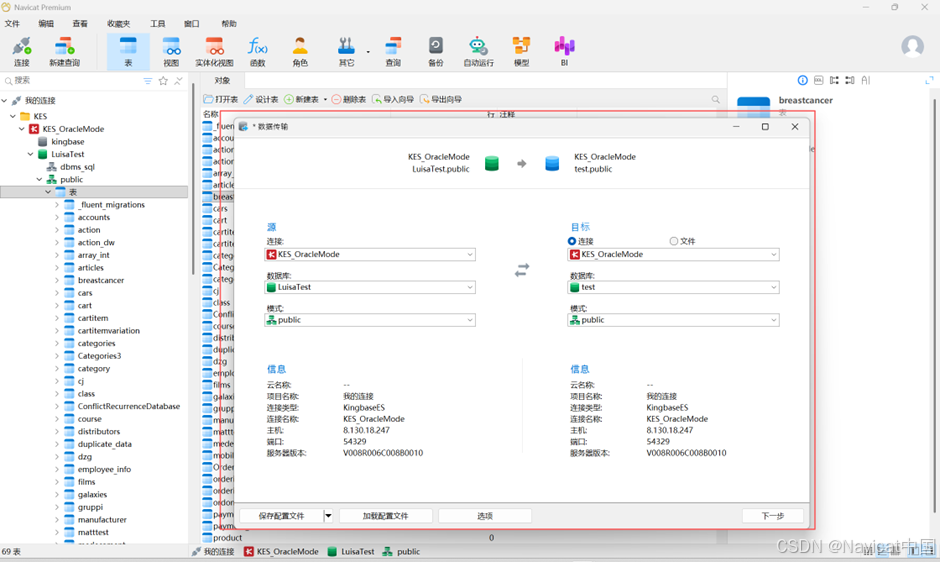Open source connection KES_OracleMode dropdown
The width and height of the screenshot is (940, 562).
[x=370, y=254]
